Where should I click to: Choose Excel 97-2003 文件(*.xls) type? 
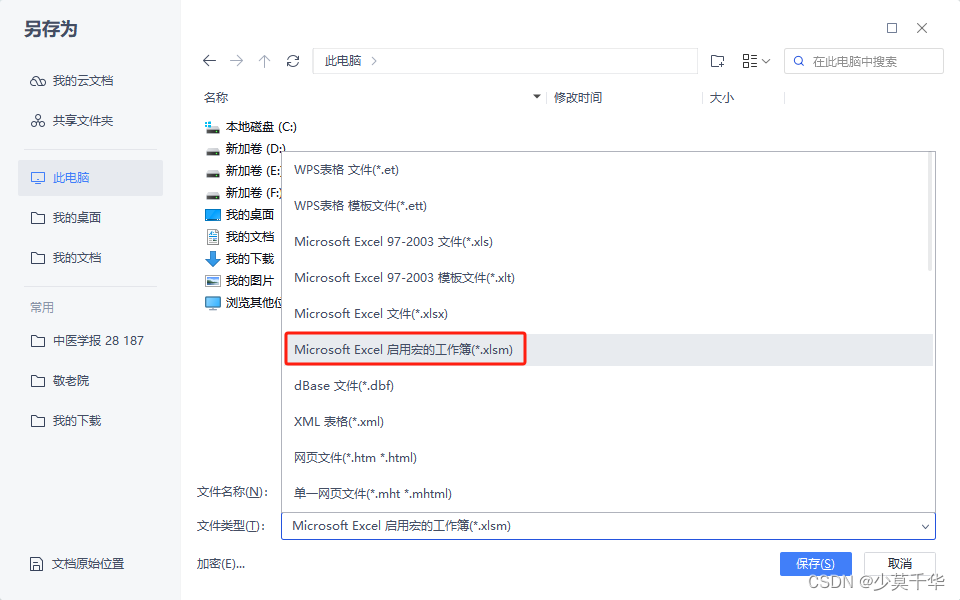[x=607, y=242]
